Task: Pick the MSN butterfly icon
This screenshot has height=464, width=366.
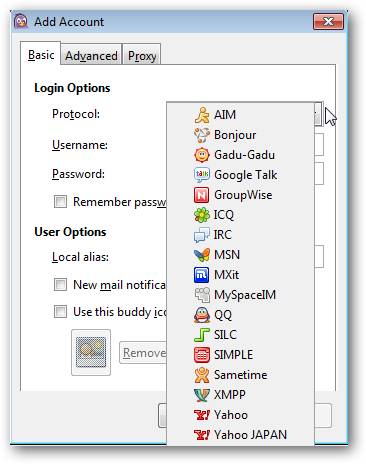Action: coord(202,255)
